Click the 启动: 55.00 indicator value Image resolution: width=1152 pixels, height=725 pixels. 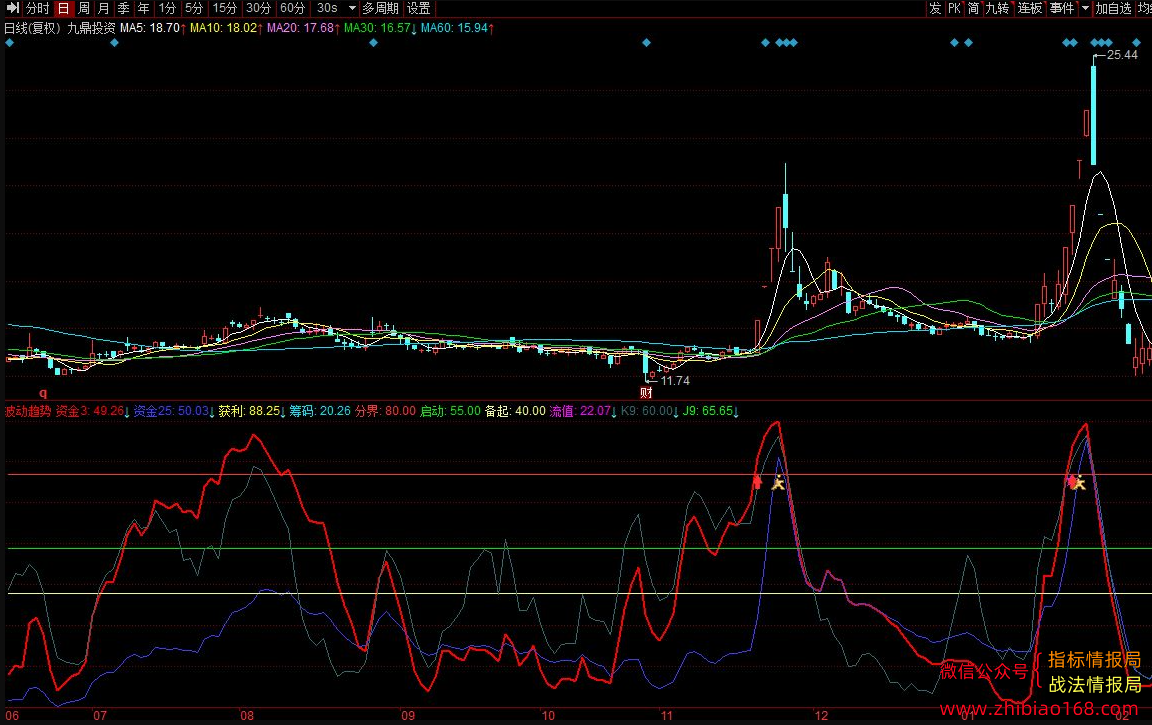pos(450,411)
